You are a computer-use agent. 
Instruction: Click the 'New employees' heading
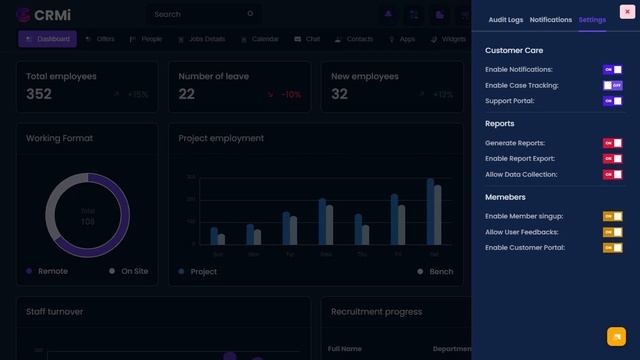pyautogui.click(x=364, y=76)
